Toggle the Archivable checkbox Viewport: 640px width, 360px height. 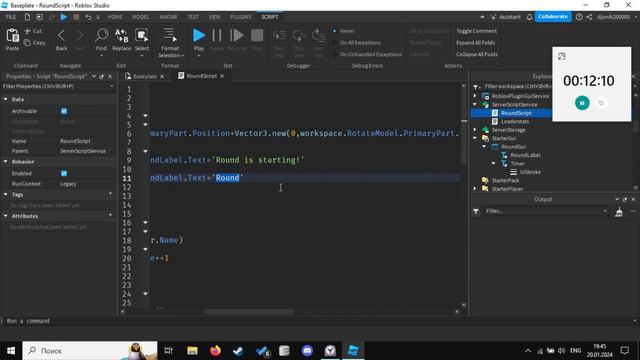[64, 111]
